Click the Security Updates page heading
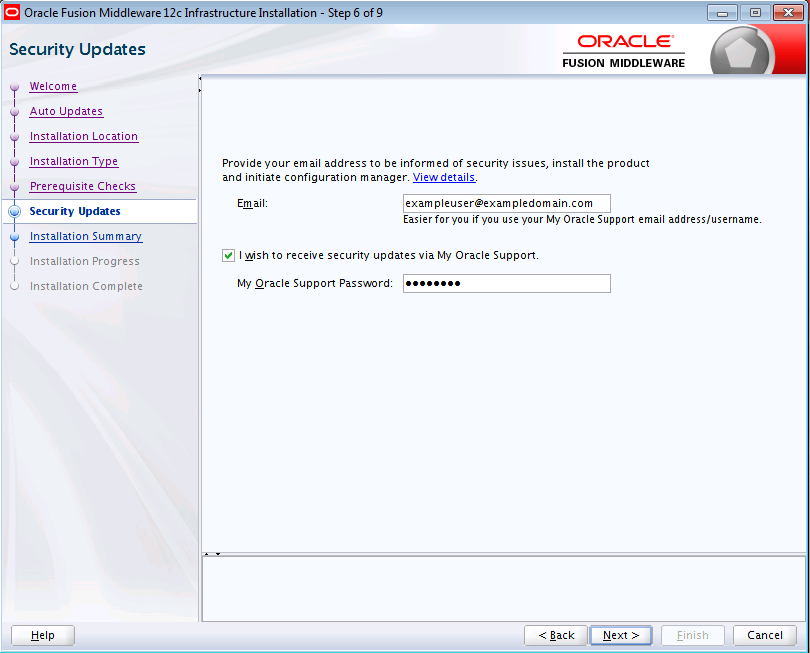The height and width of the screenshot is (653, 810). point(77,49)
